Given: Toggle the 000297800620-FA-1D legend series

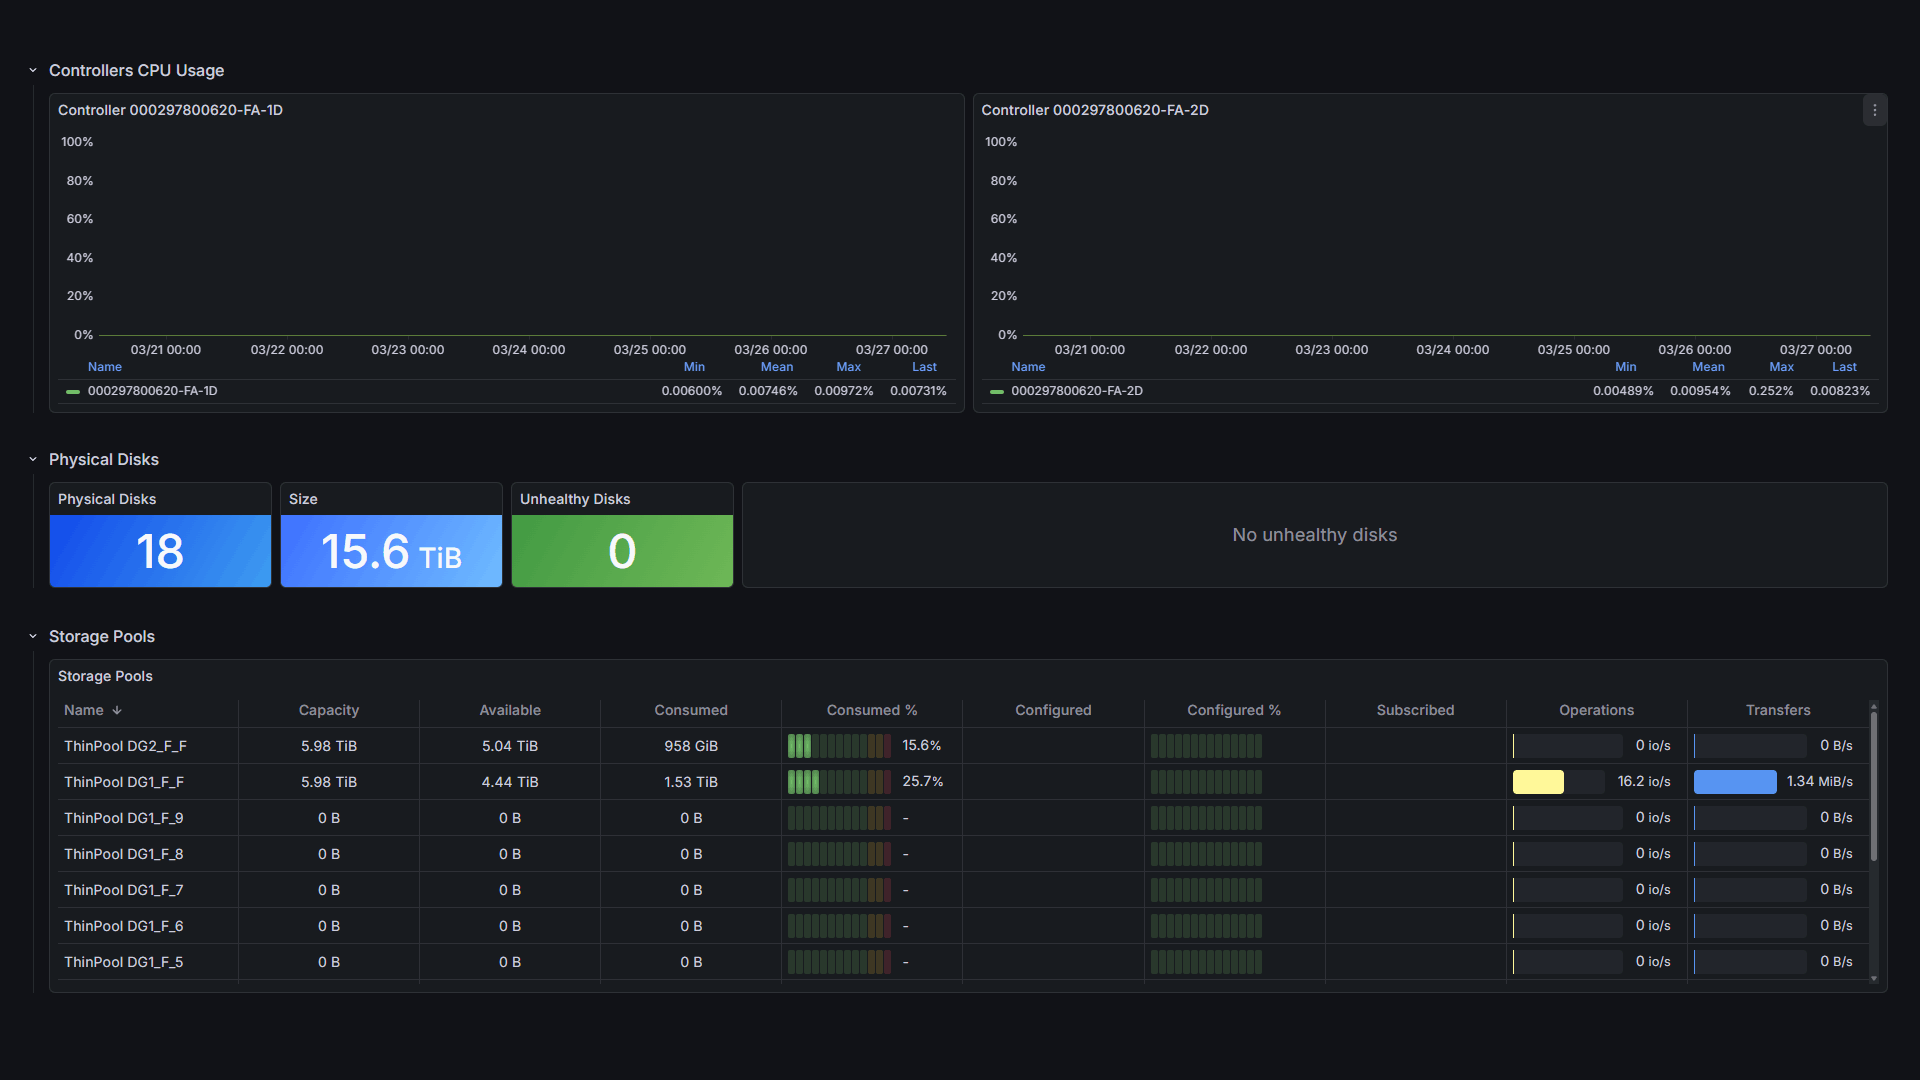Looking at the screenshot, I should [x=152, y=391].
